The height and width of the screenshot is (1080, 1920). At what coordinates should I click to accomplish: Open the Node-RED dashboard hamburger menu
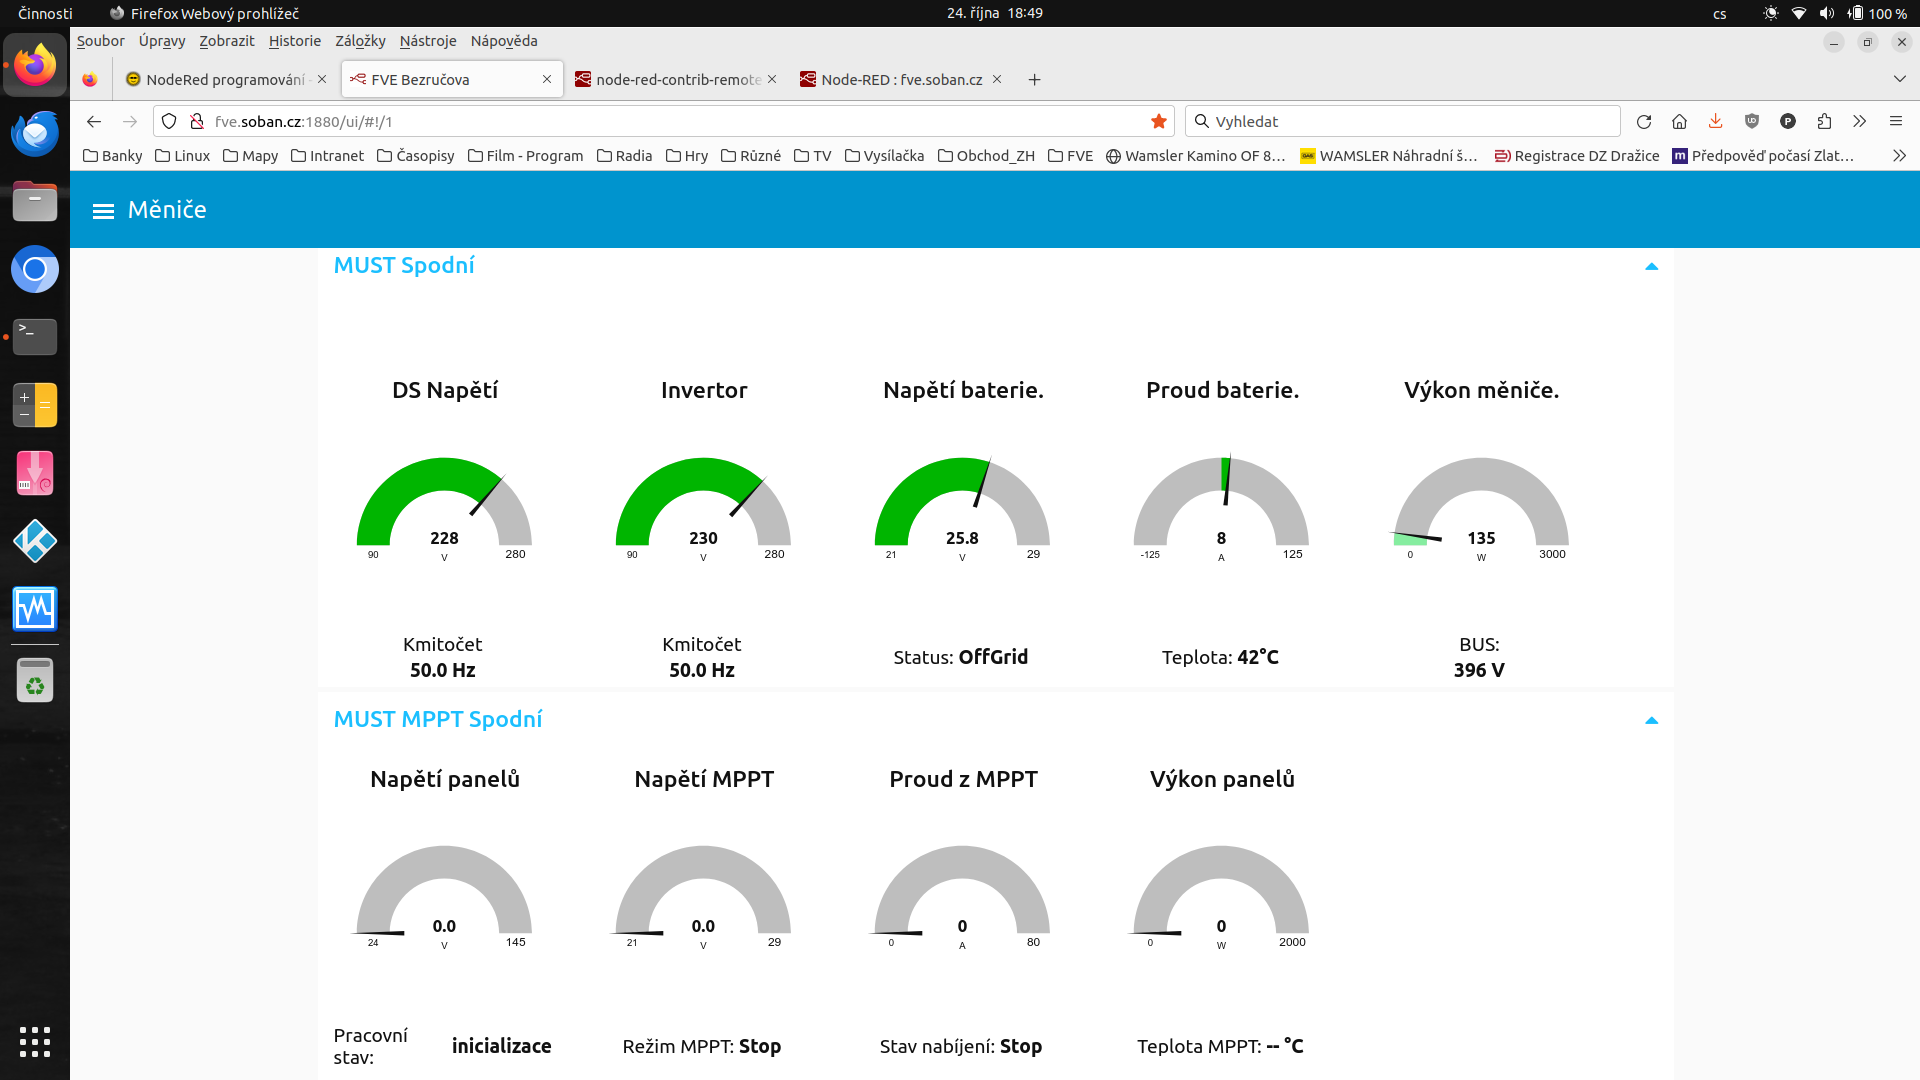tap(103, 211)
